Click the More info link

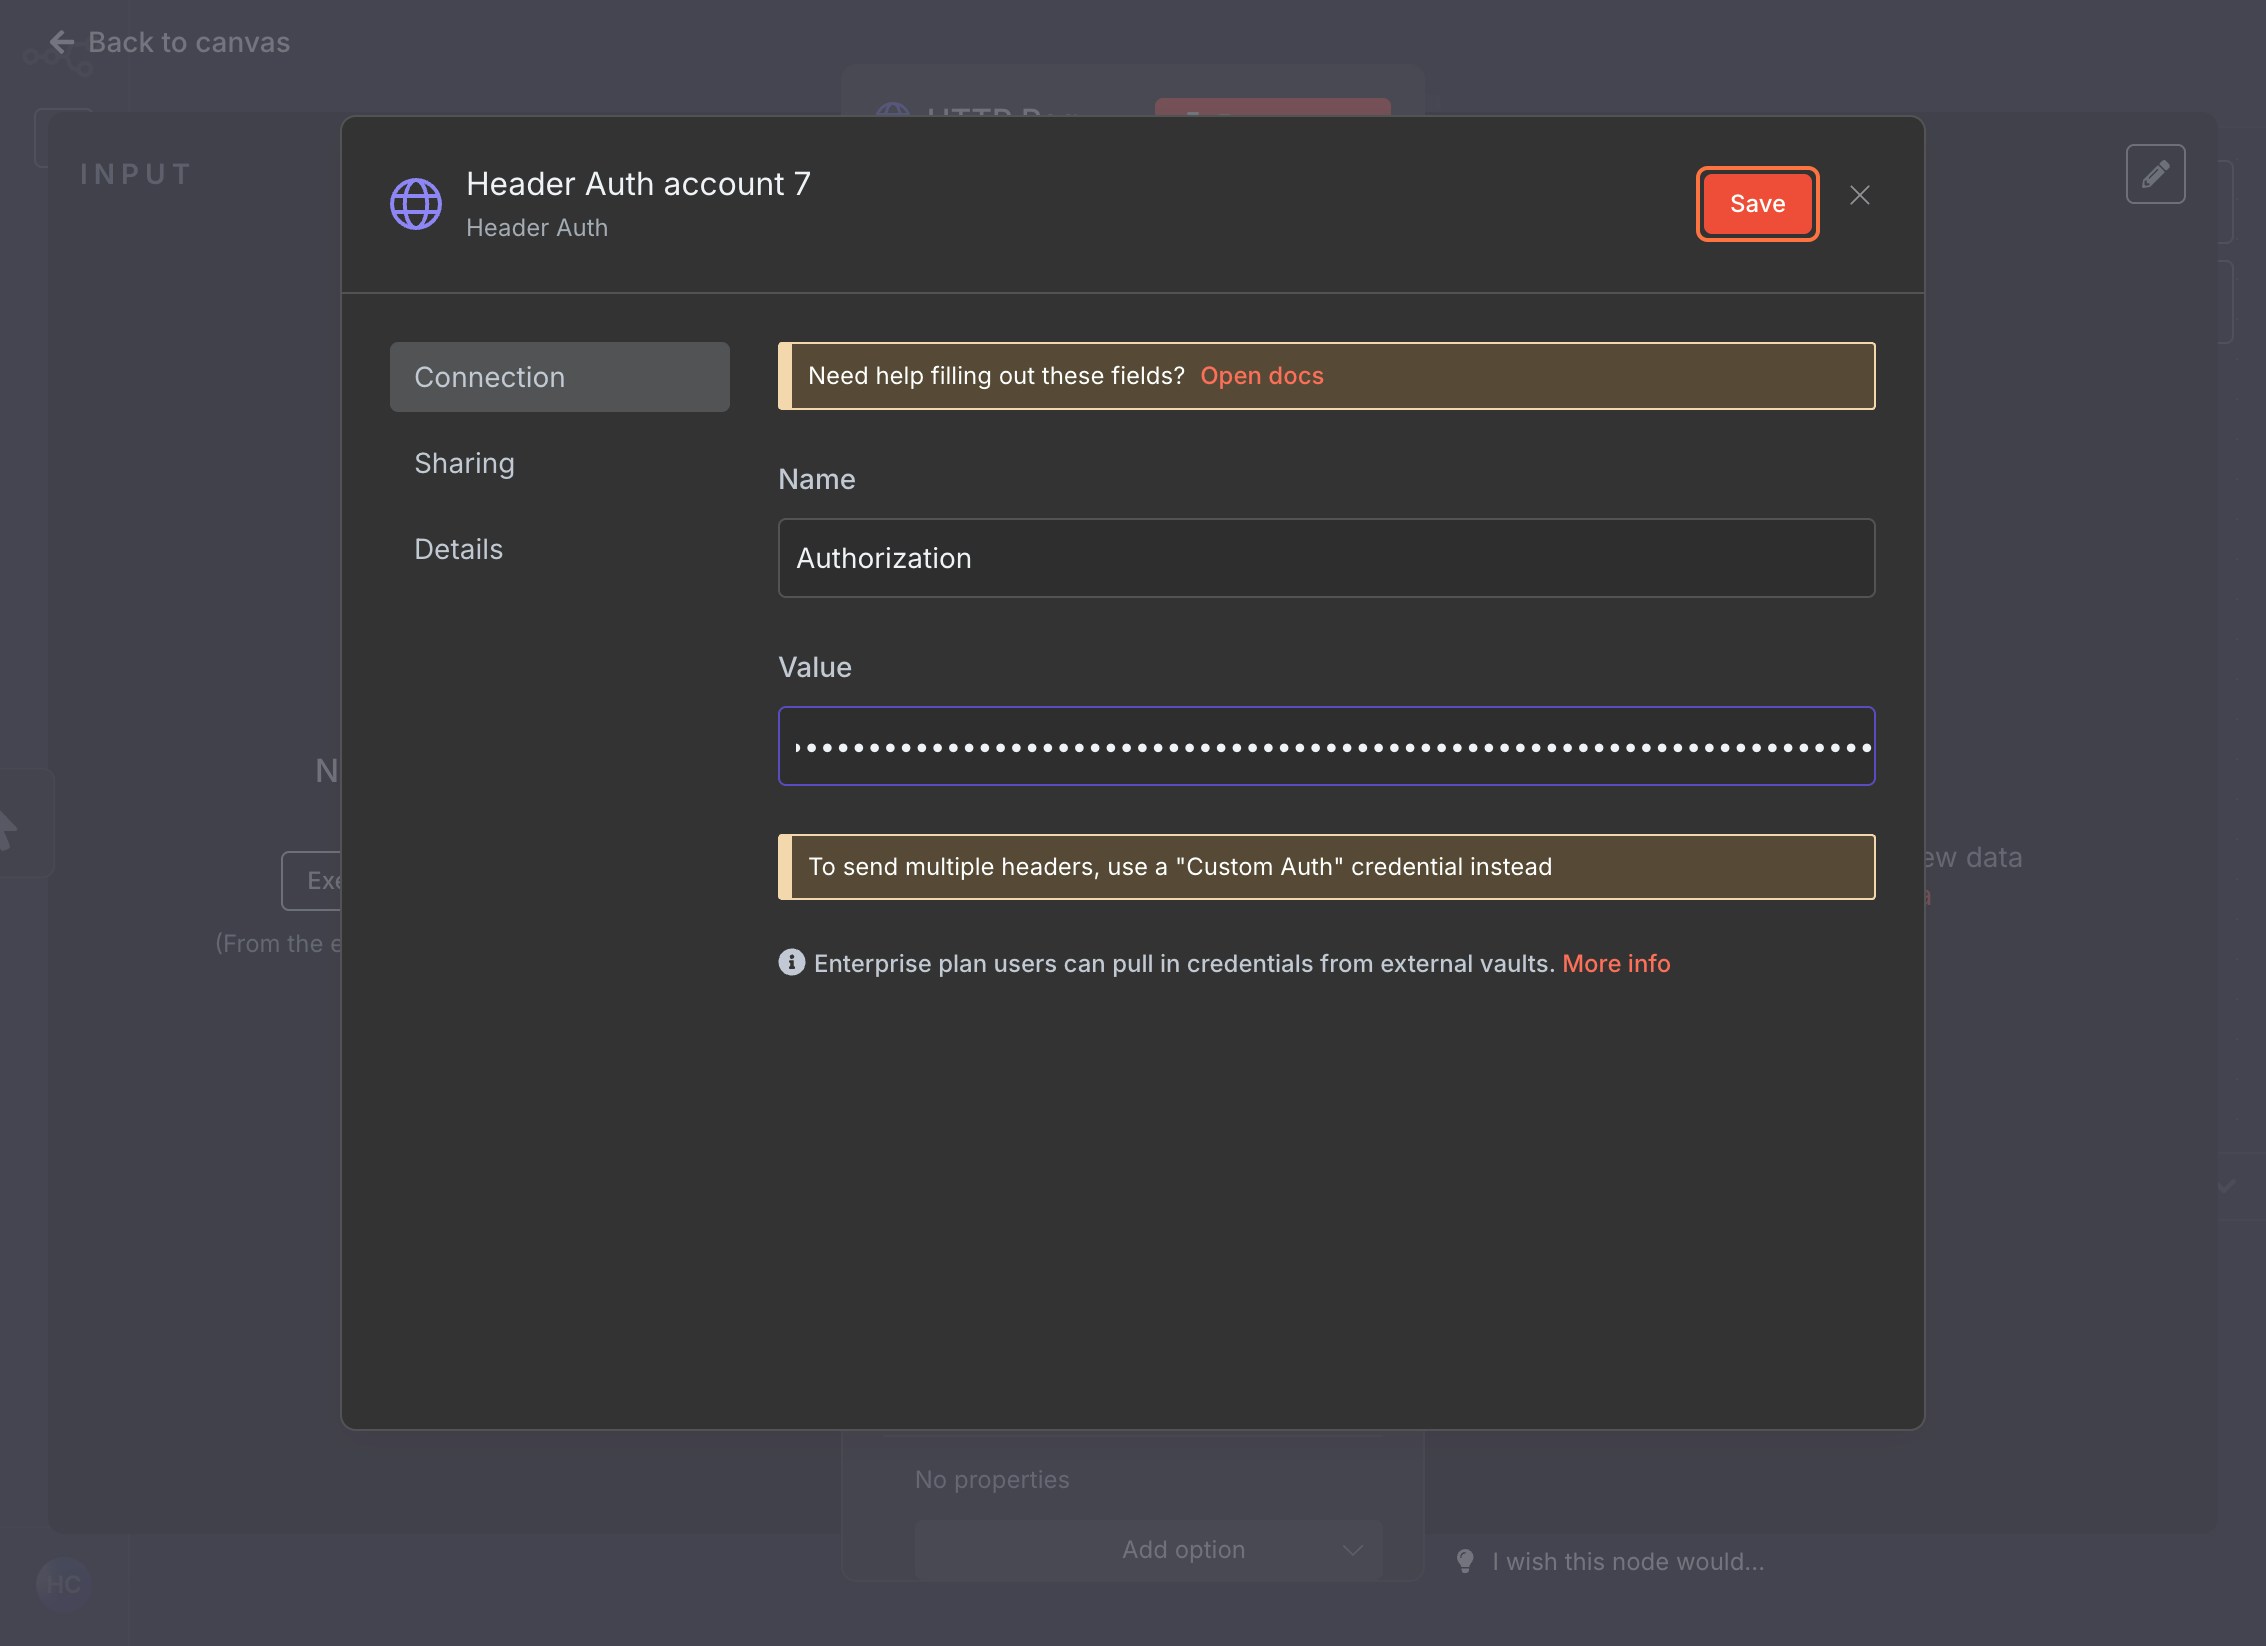pyautogui.click(x=1616, y=963)
